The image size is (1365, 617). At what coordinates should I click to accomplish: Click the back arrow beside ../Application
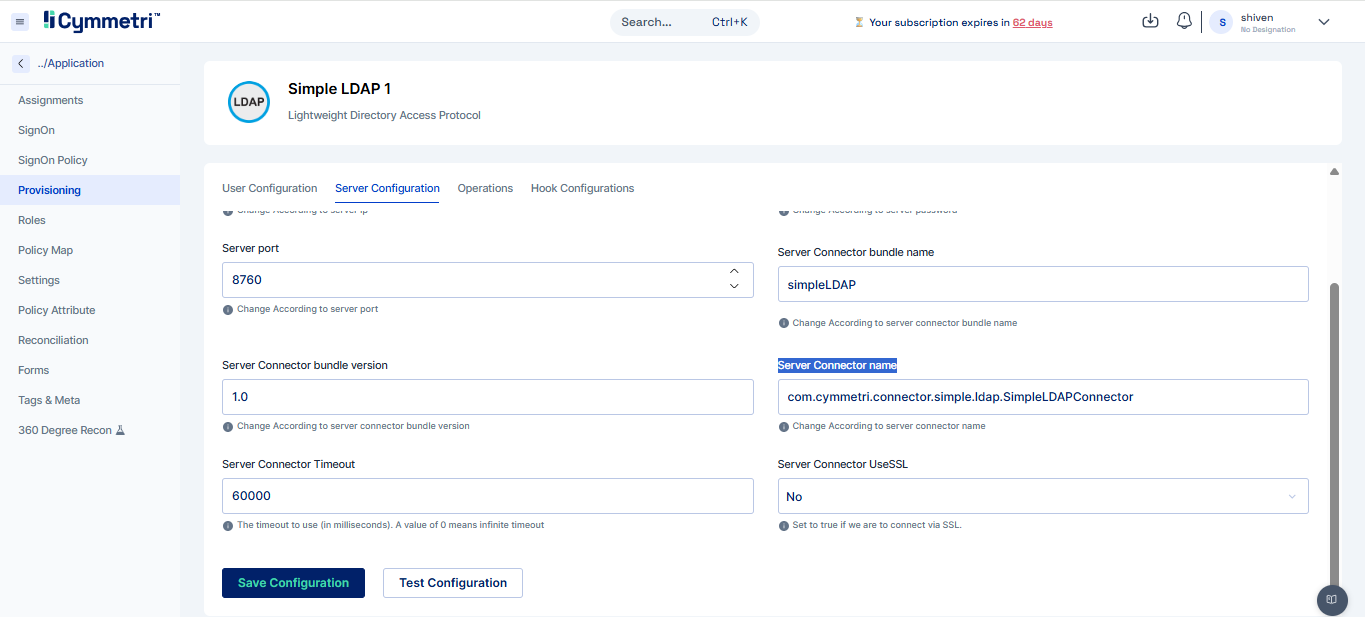(x=21, y=63)
